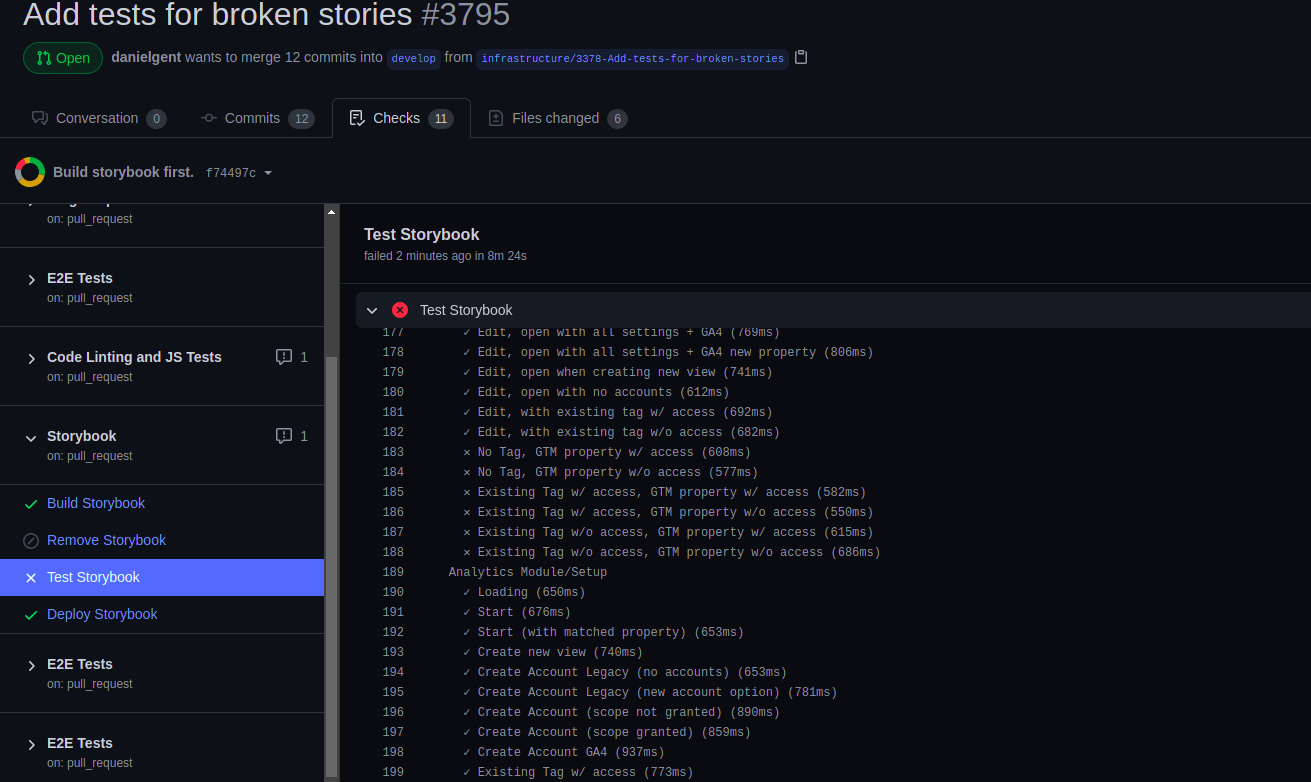
Task: Click 'Build storybook first.' commit title
Action: [x=123, y=172]
